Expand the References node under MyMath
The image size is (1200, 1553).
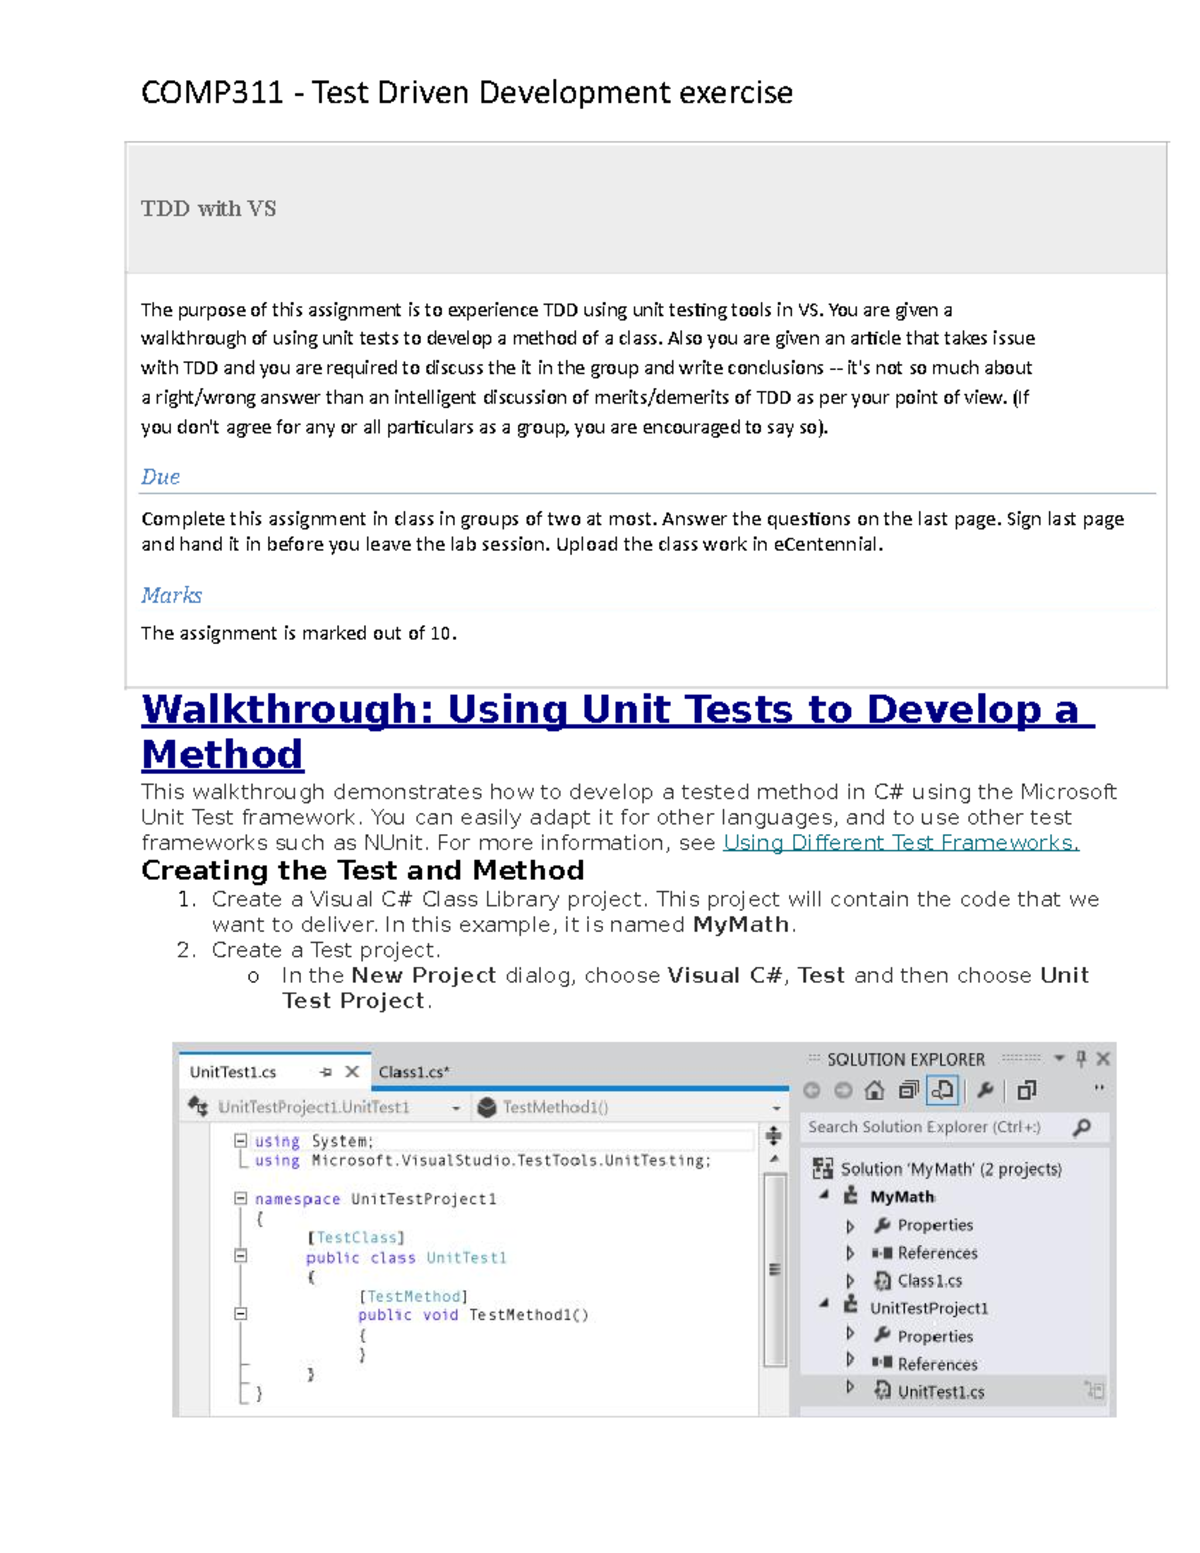(849, 1252)
